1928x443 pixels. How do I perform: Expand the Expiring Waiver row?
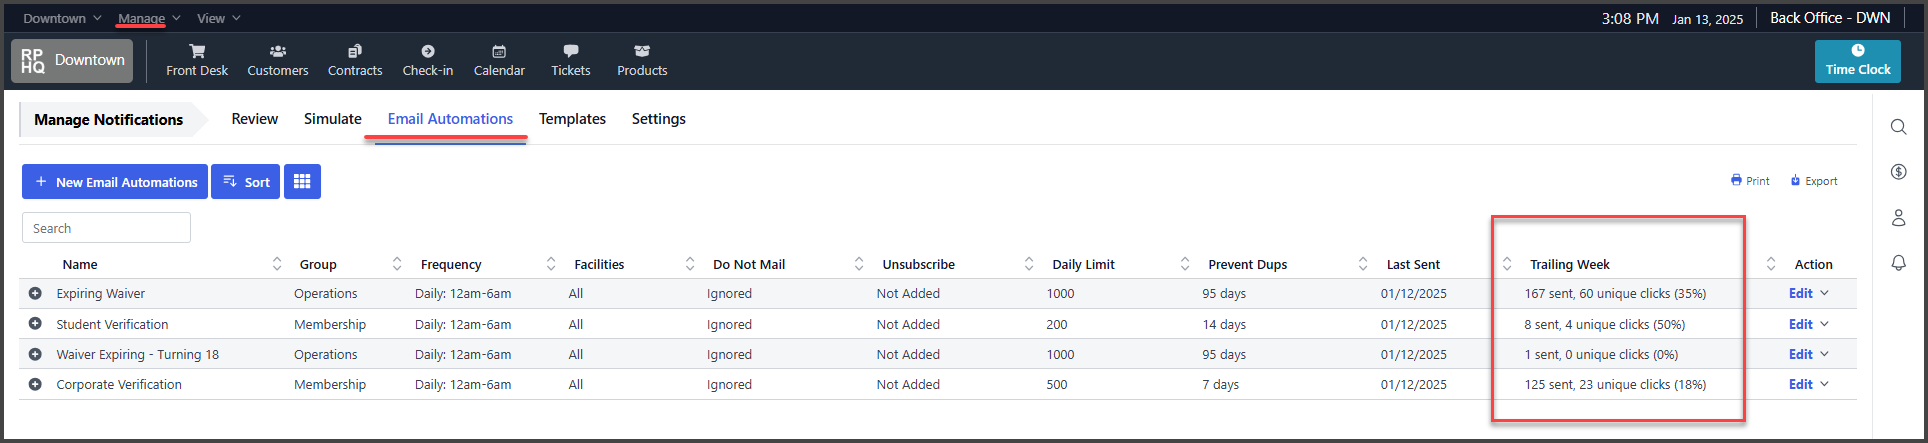(x=35, y=294)
